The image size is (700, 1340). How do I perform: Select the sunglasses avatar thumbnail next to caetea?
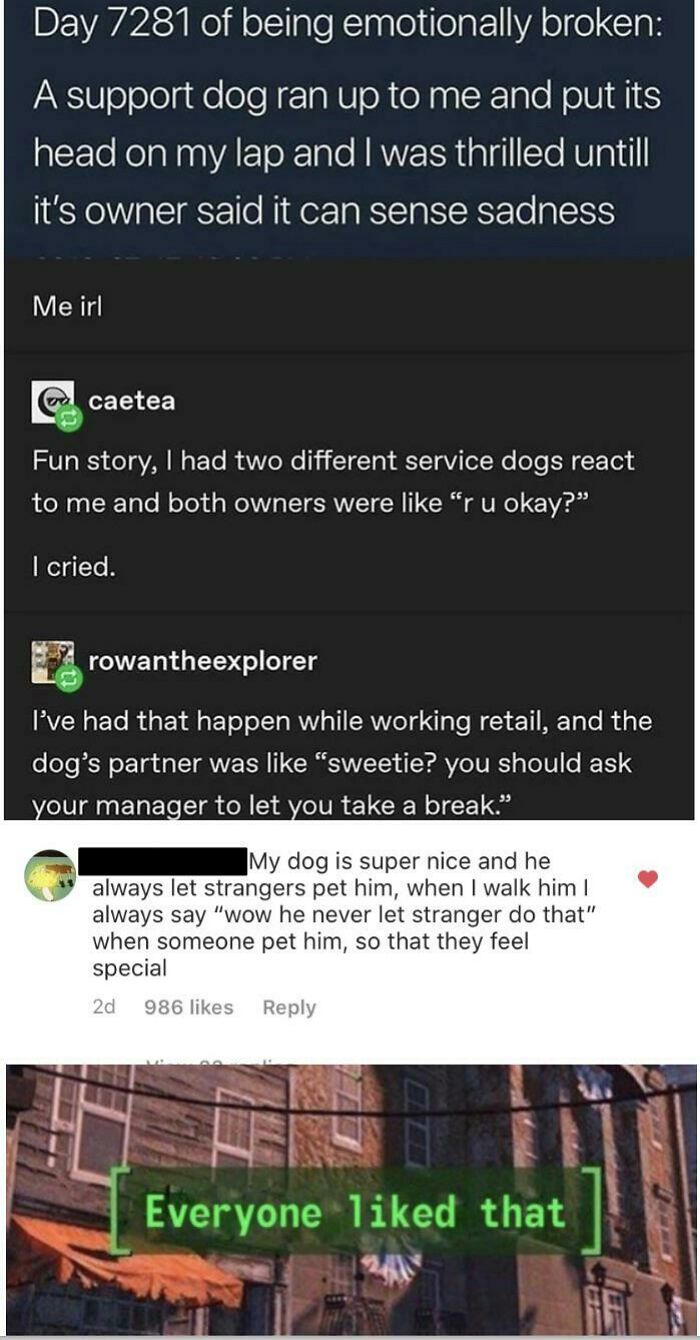47,399
